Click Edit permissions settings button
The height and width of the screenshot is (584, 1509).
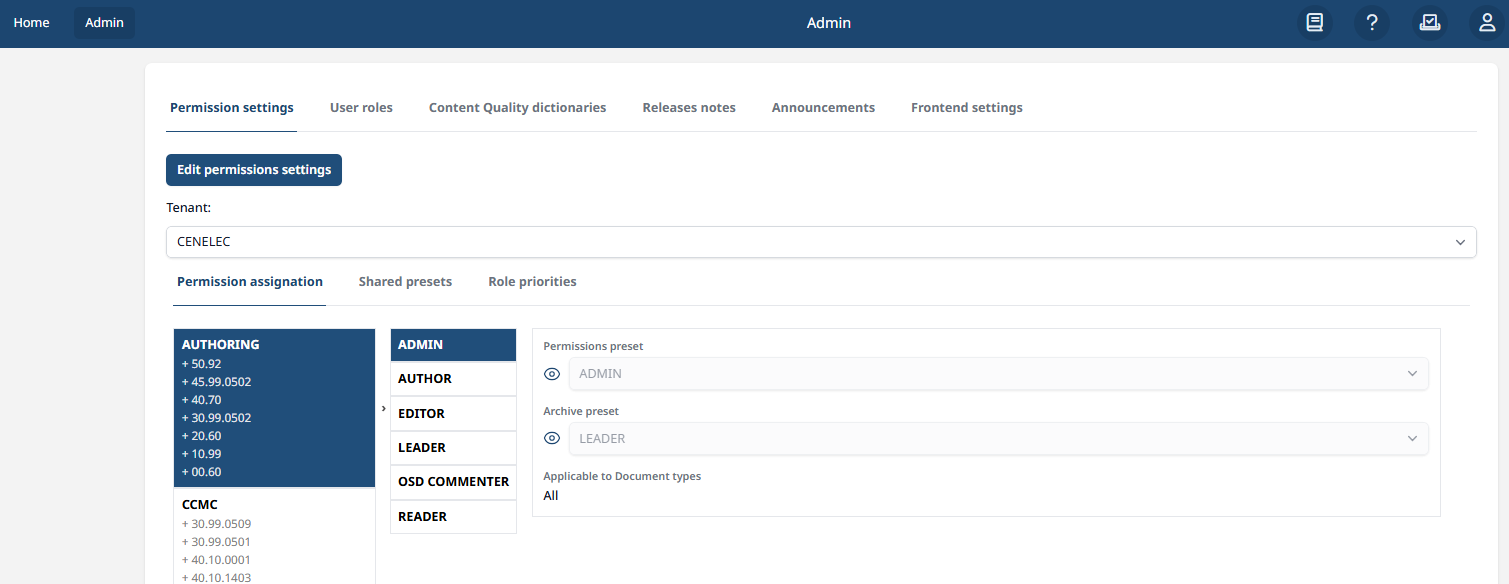pyautogui.click(x=254, y=170)
